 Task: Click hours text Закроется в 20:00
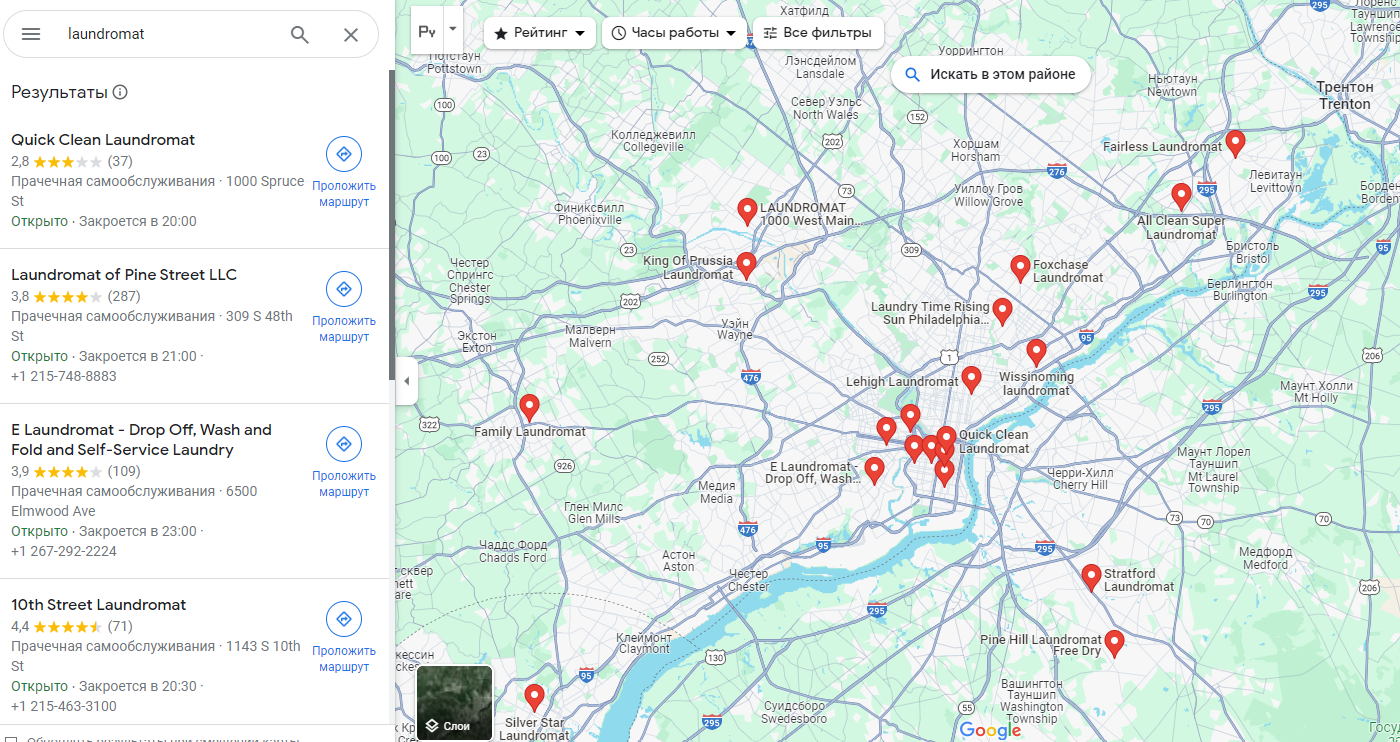138,221
